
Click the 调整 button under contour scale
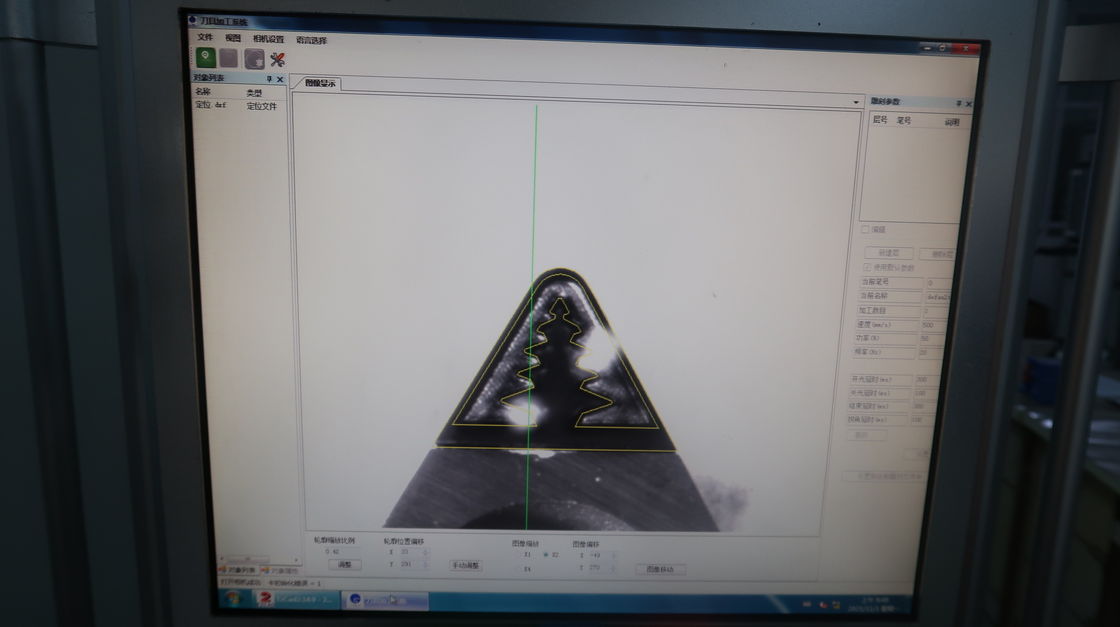[x=343, y=565]
